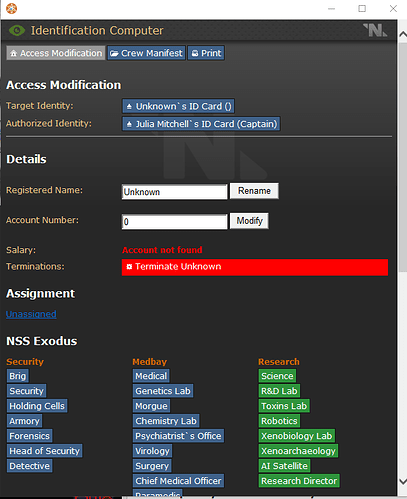Click the Unassigned assignment link
Image resolution: width=407 pixels, height=499 pixels.
[x=31, y=314]
